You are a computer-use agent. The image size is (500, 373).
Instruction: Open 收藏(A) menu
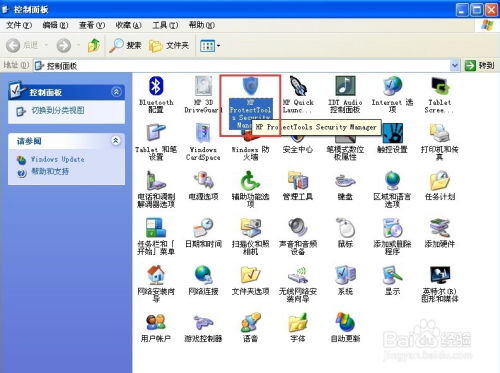[x=128, y=25]
